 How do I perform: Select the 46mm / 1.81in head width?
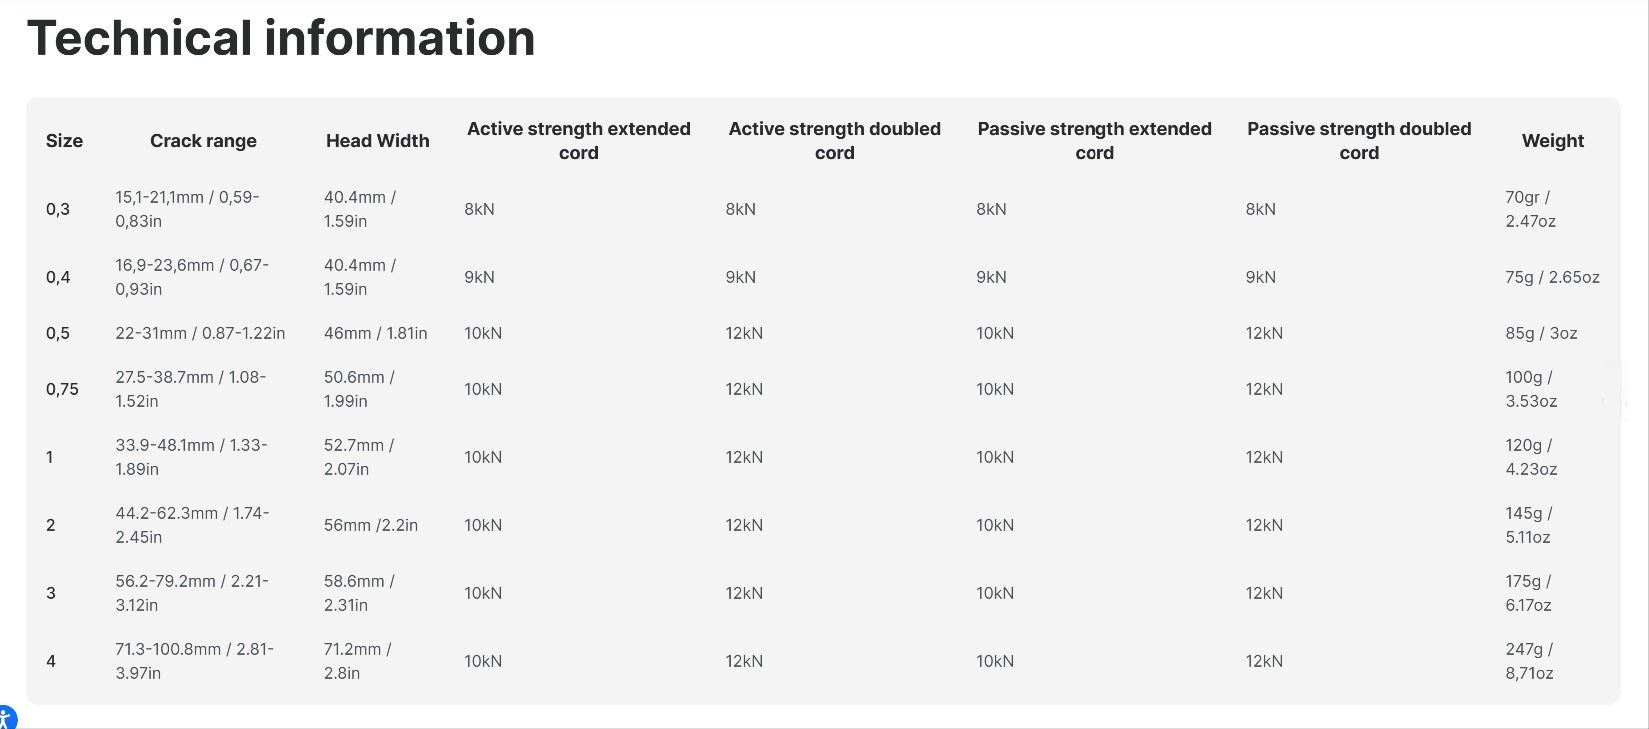pyautogui.click(x=376, y=333)
